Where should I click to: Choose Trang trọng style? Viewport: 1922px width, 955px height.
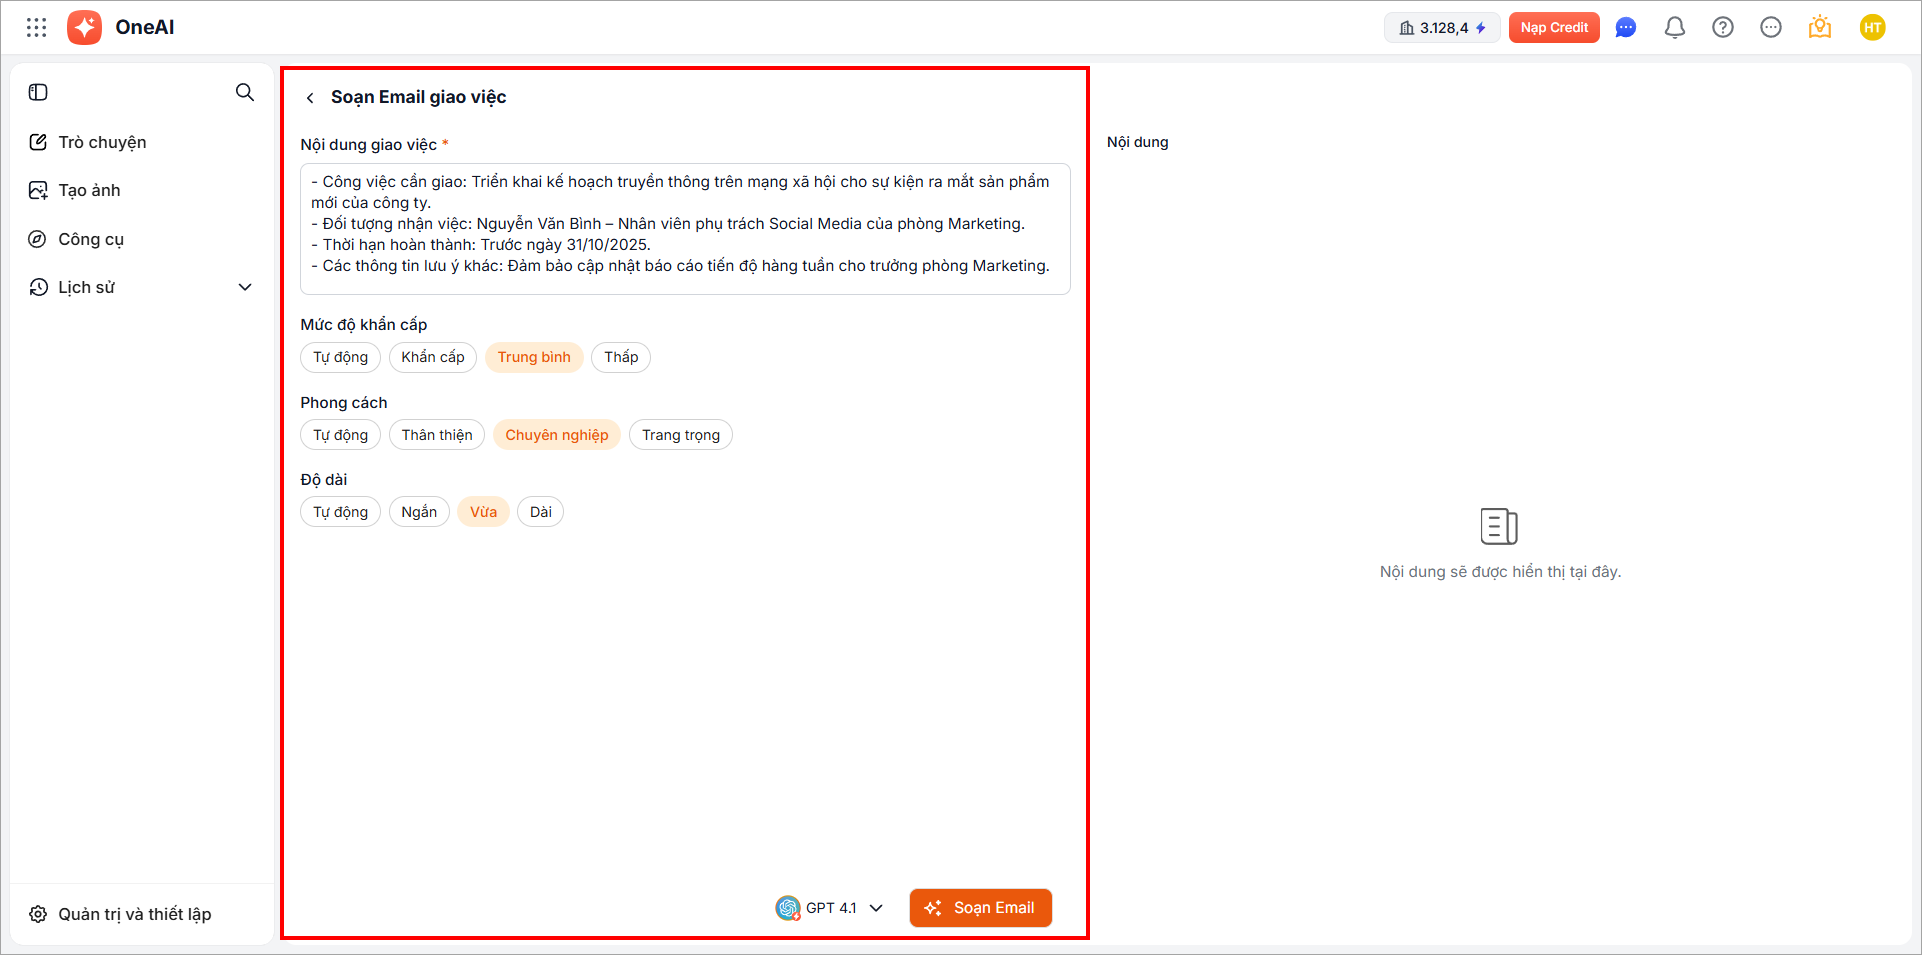click(681, 435)
